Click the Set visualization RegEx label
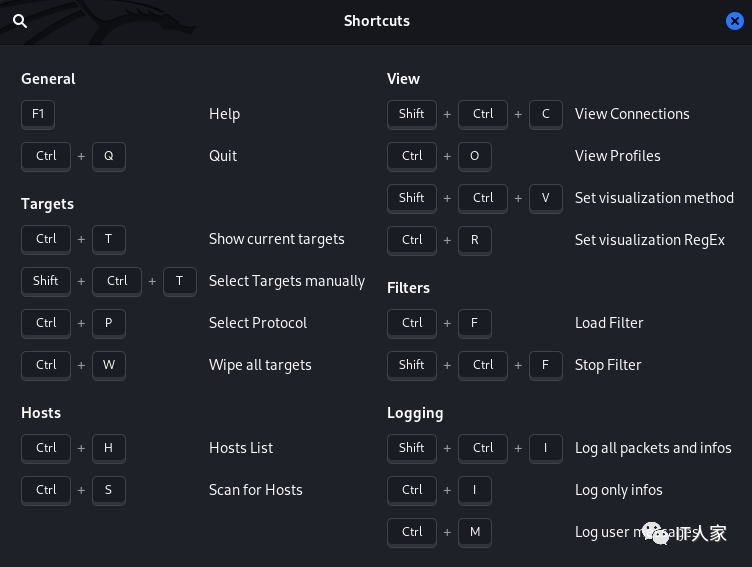The image size is (752, 567). click(x=650, y=240)
